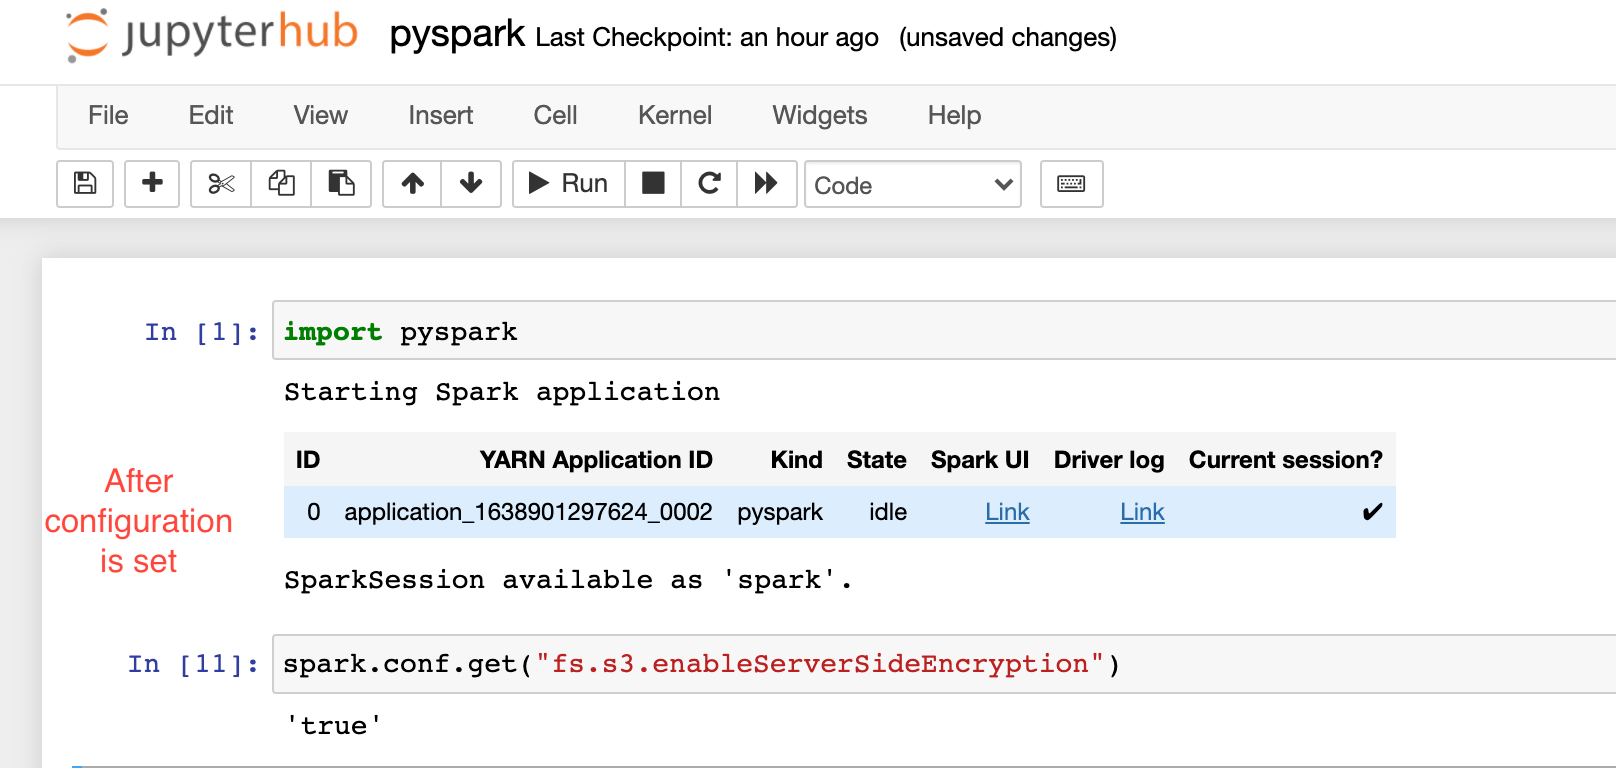Open the Code cell type dropdown
Image resolution: width=1616 pixels, height=768 pixels.
tap(913, 185)
